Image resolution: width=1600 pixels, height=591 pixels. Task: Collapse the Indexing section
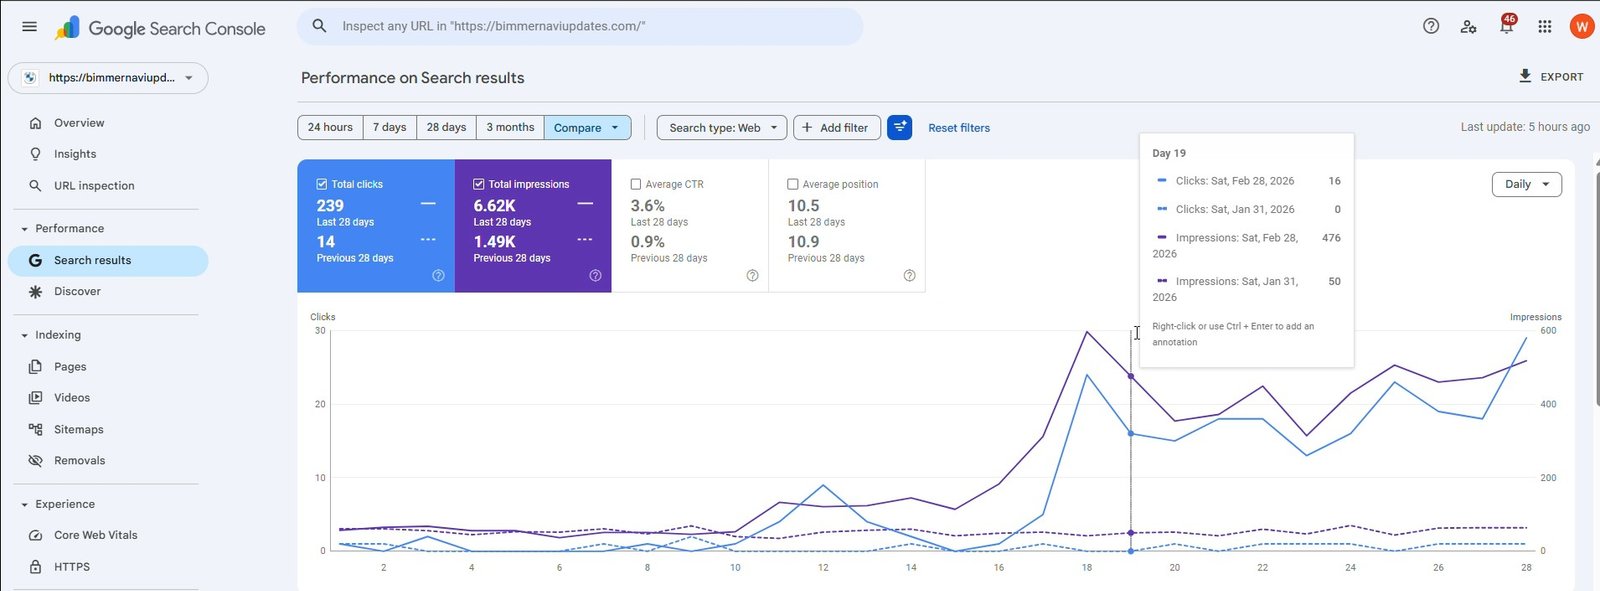point(24,335)
